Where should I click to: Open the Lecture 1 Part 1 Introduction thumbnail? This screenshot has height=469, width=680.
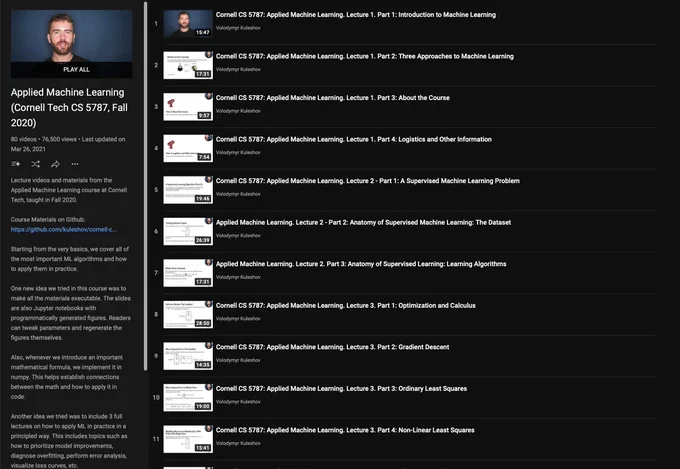pos(188,23)
